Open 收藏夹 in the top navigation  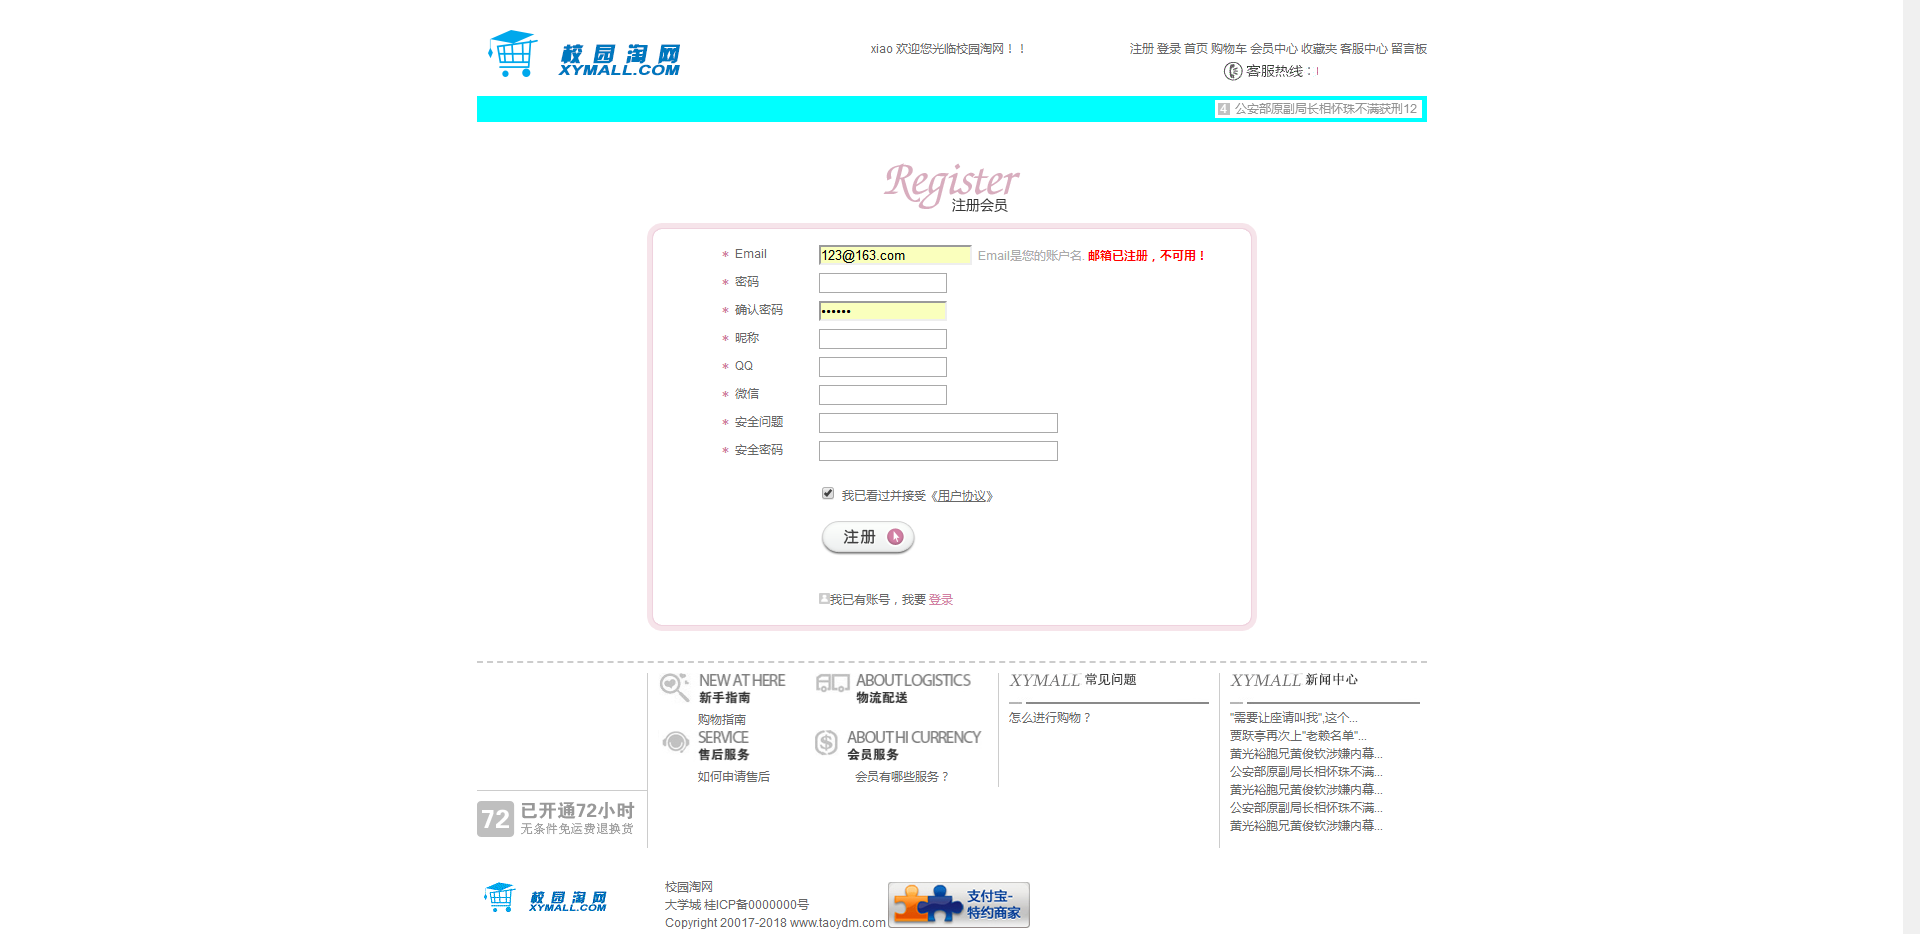coord(1319,49)
